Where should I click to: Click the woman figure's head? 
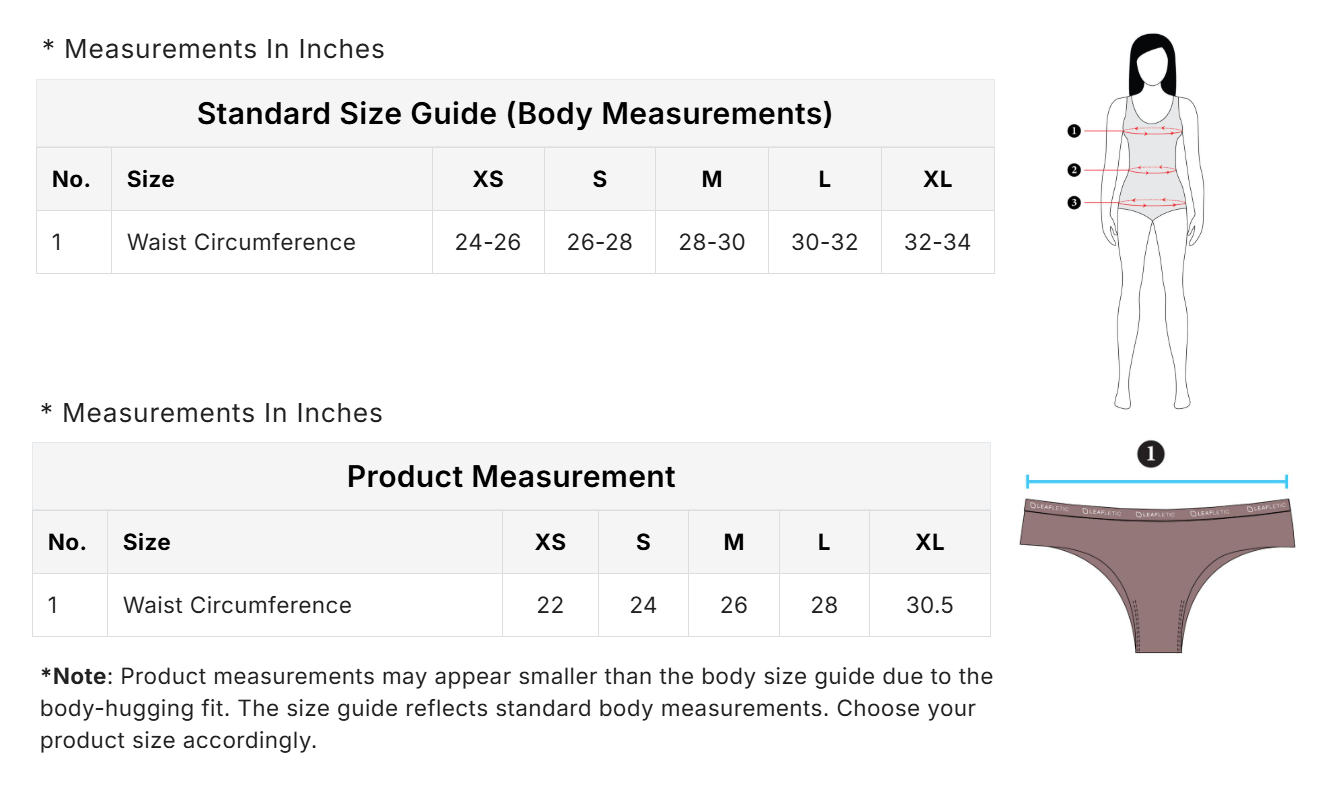click(x=1152, y=65)
